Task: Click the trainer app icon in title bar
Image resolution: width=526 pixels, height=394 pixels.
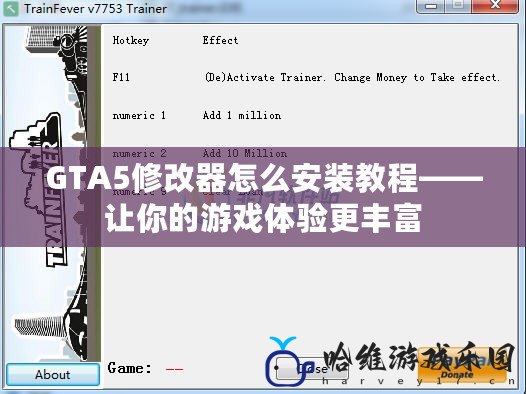Action: pos(11,8)
